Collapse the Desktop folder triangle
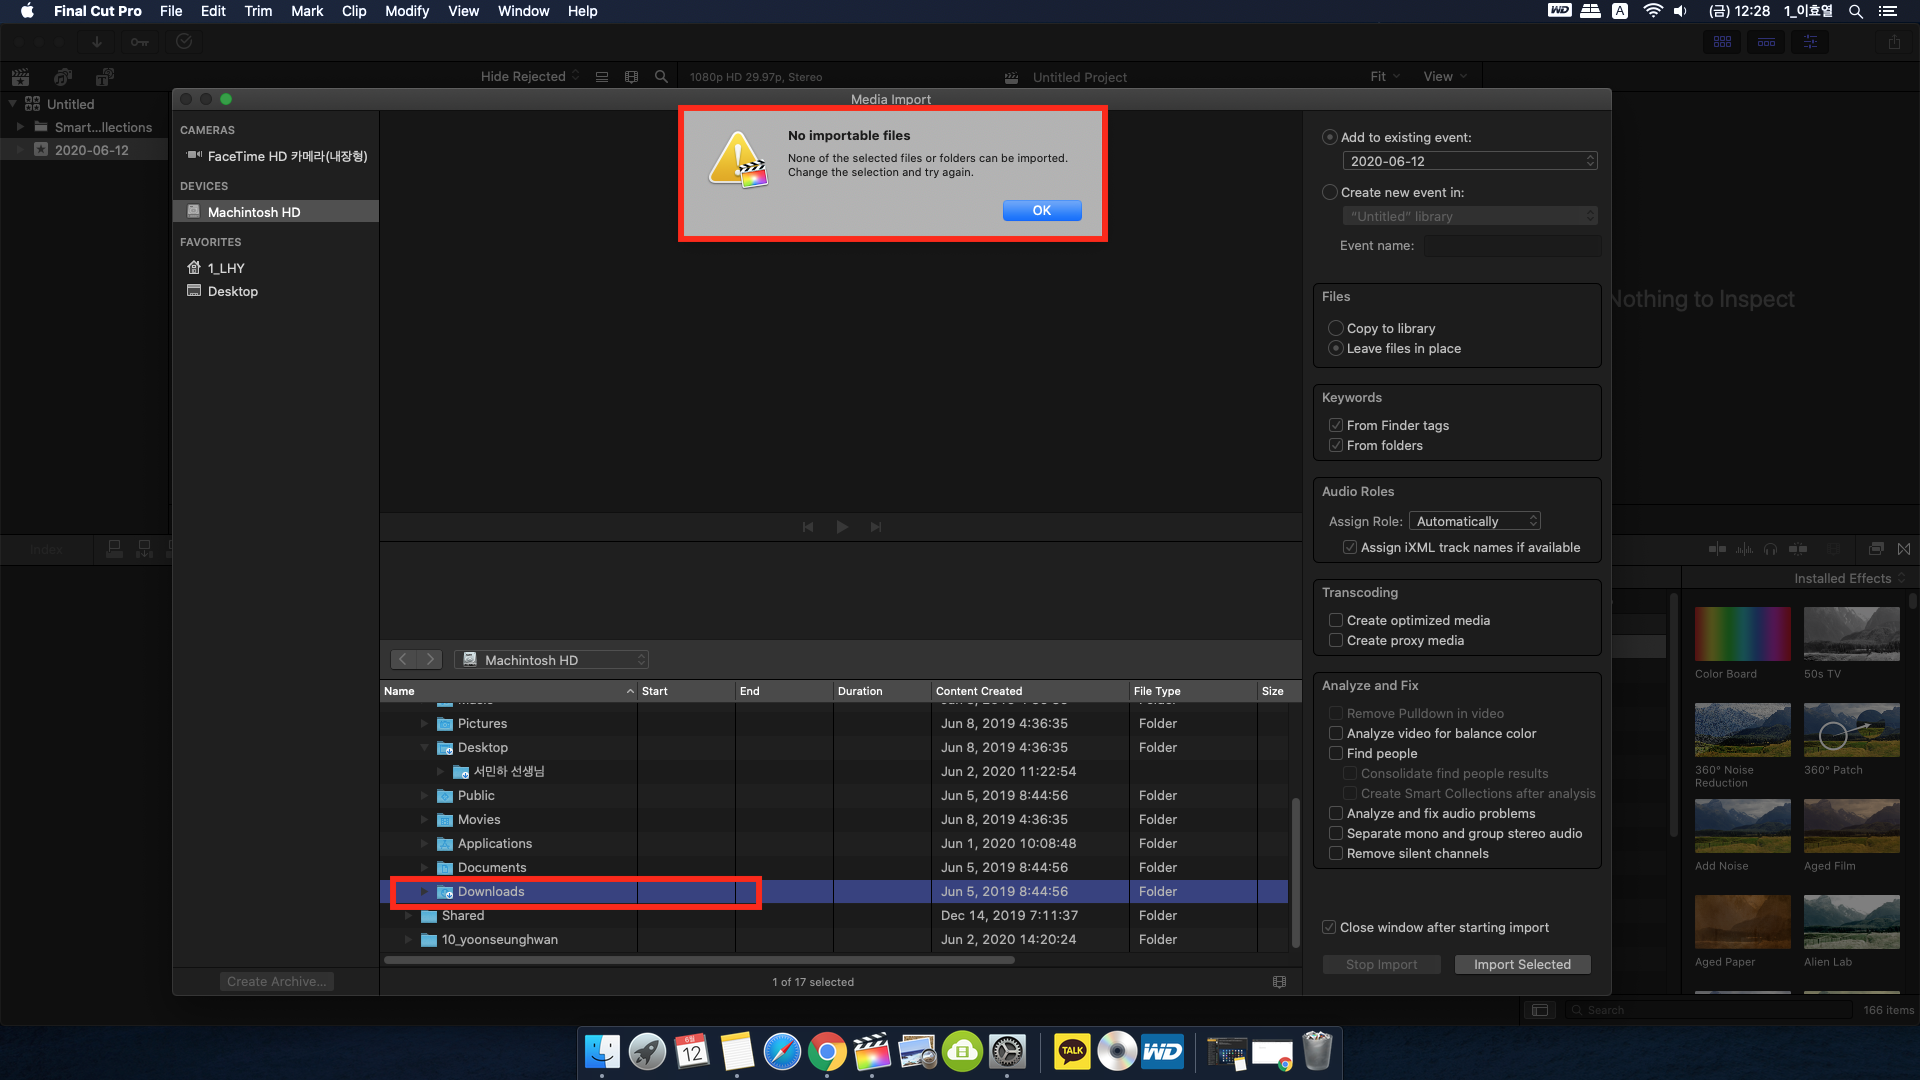The width and height of the screenshot is (1920, 1080). (424, 747)
